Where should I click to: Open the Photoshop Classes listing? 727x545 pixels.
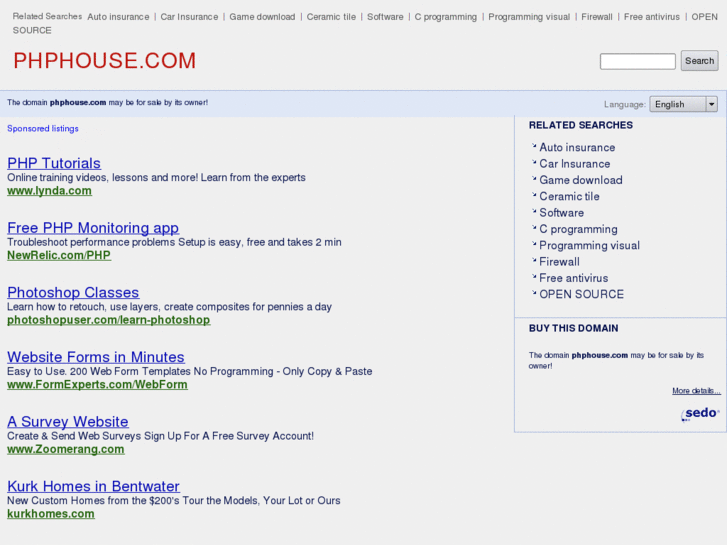pos(73,292)
